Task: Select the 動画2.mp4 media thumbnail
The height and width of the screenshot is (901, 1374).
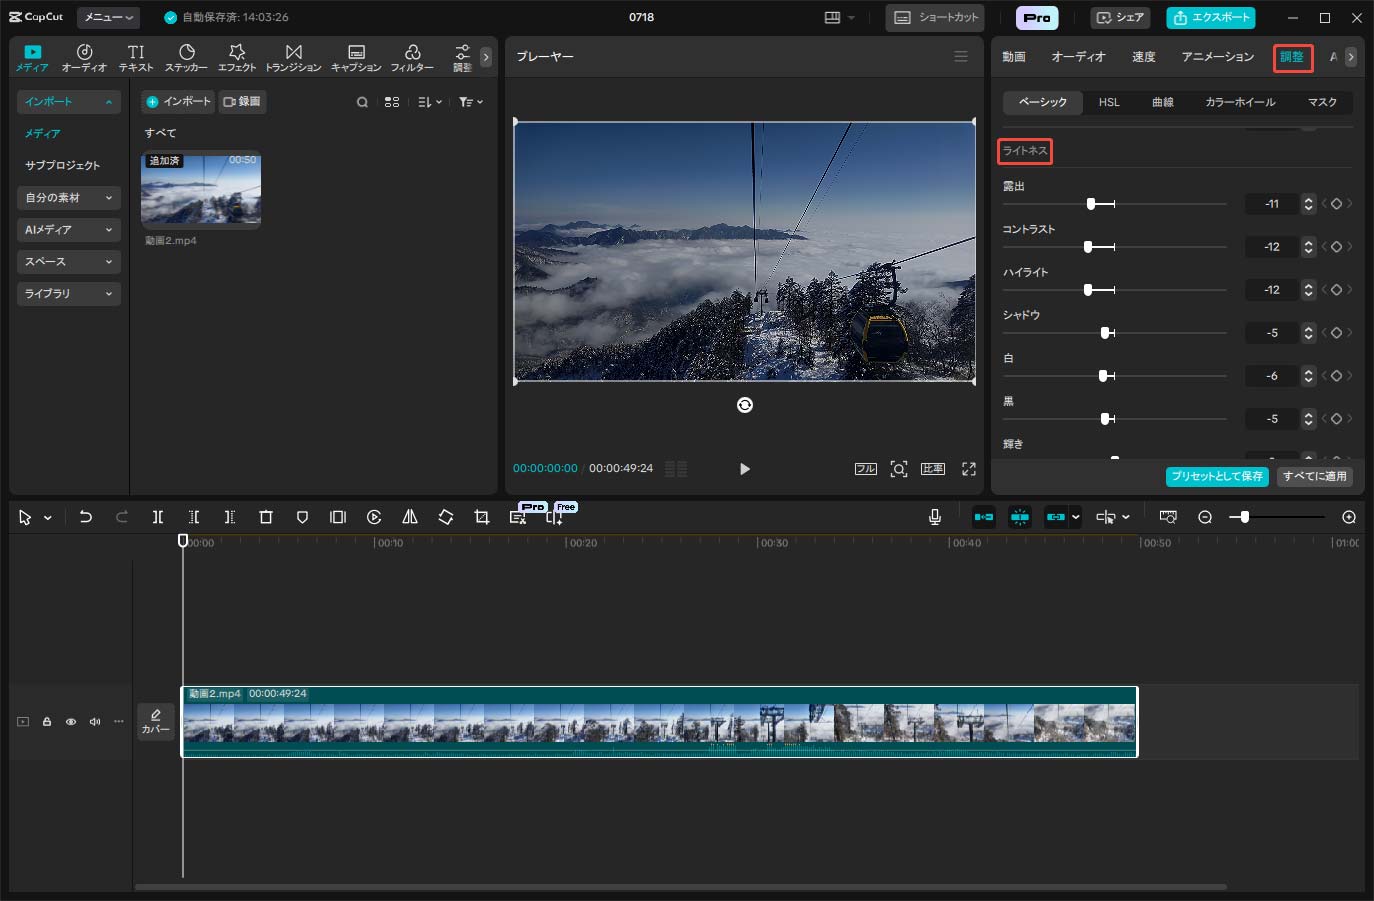Action: point(201,189)
